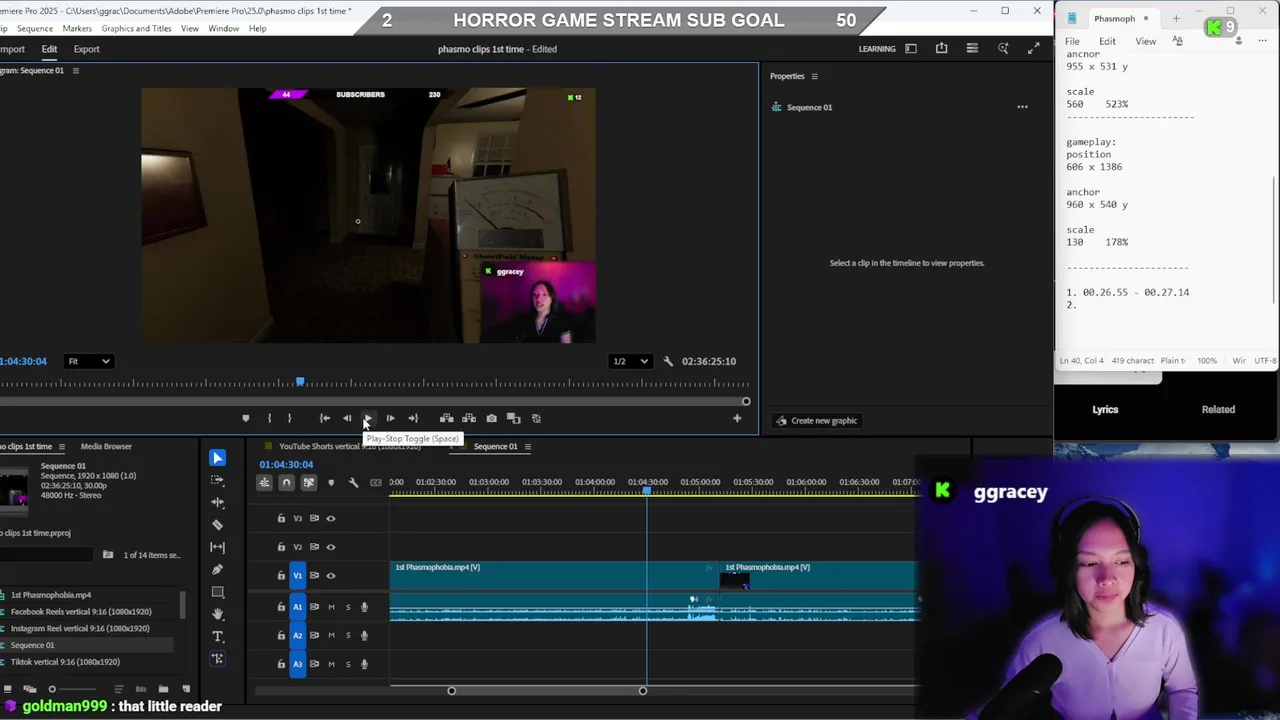Switch to YouTube Shorts vertical sequence tab
Image resolution: width=1280 pixels, height=720 pixels.
tap(350, 447)
